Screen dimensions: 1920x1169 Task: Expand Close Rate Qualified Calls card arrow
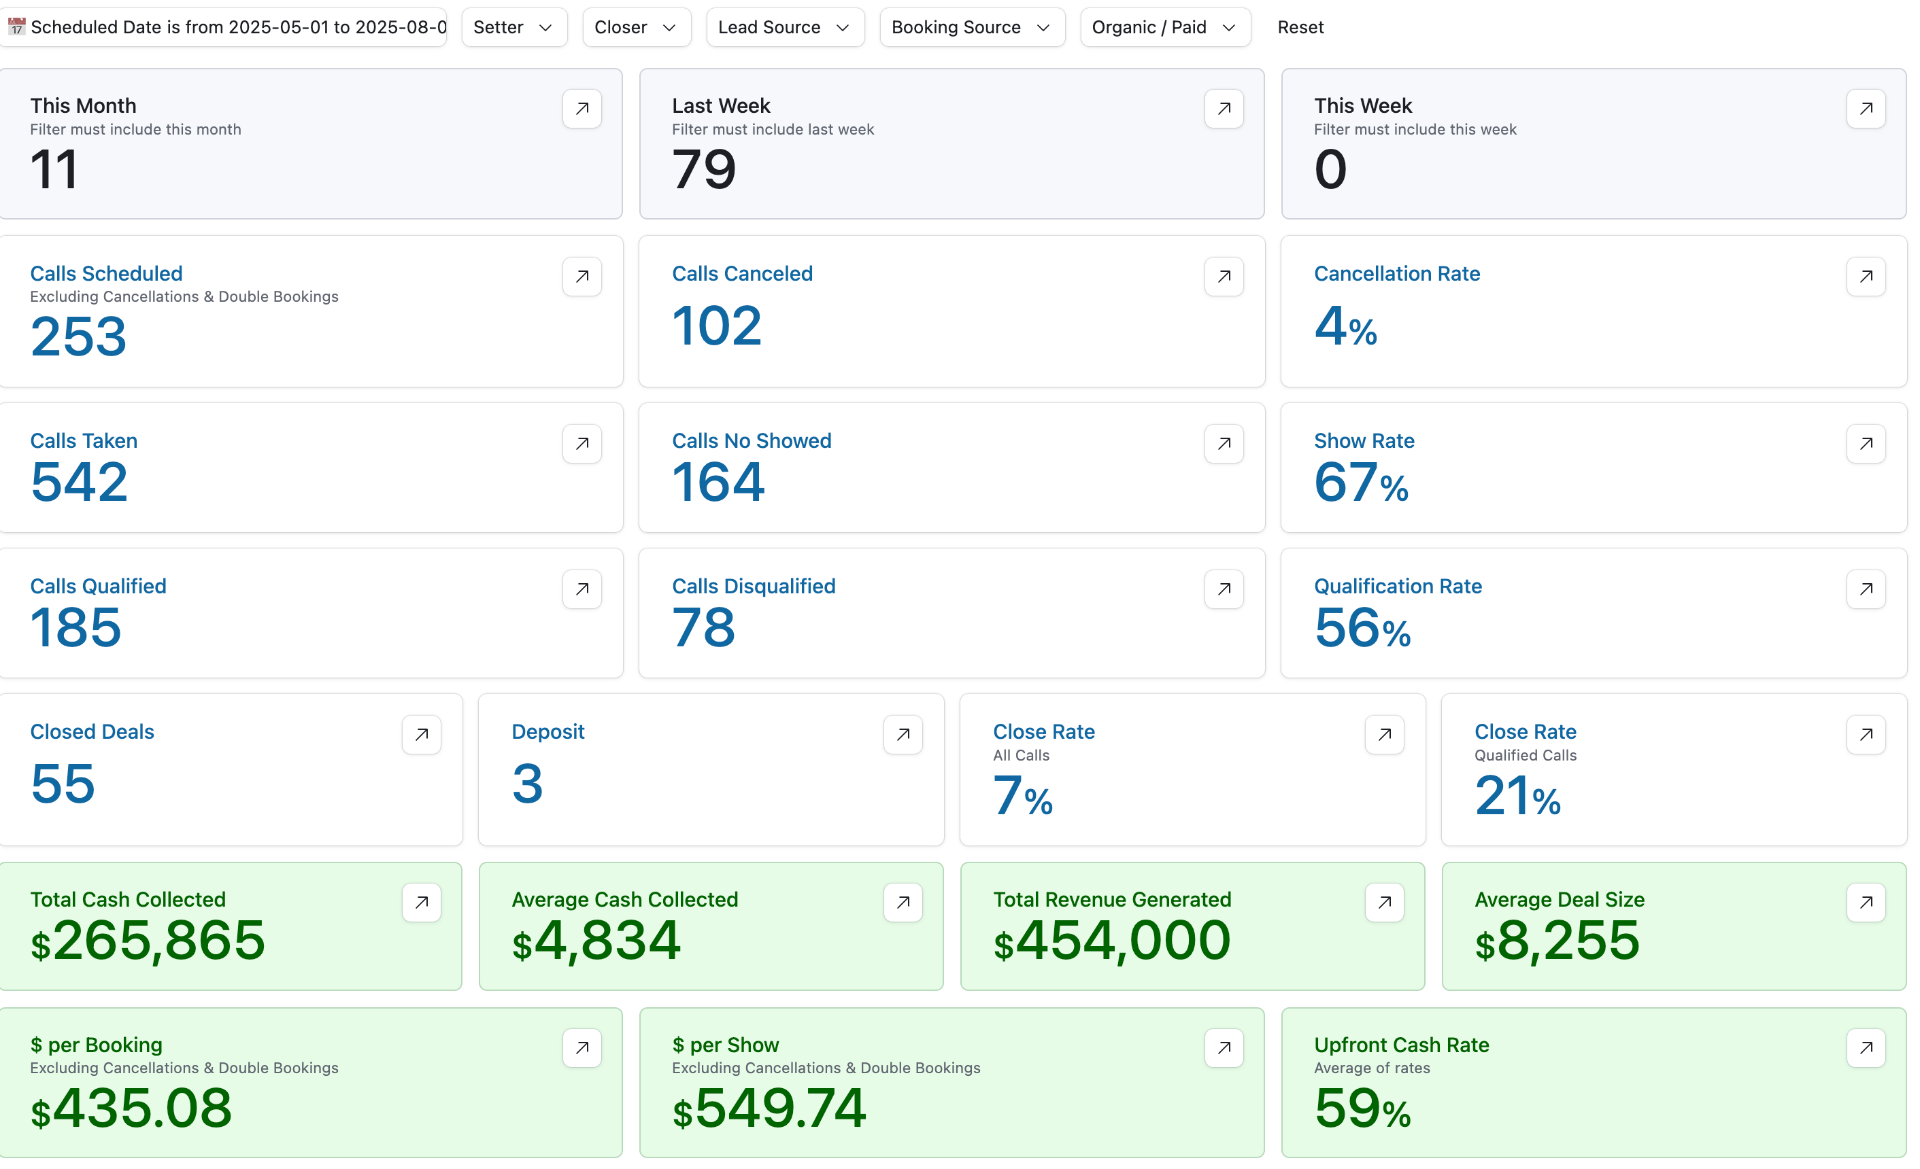coord(1866,735)
